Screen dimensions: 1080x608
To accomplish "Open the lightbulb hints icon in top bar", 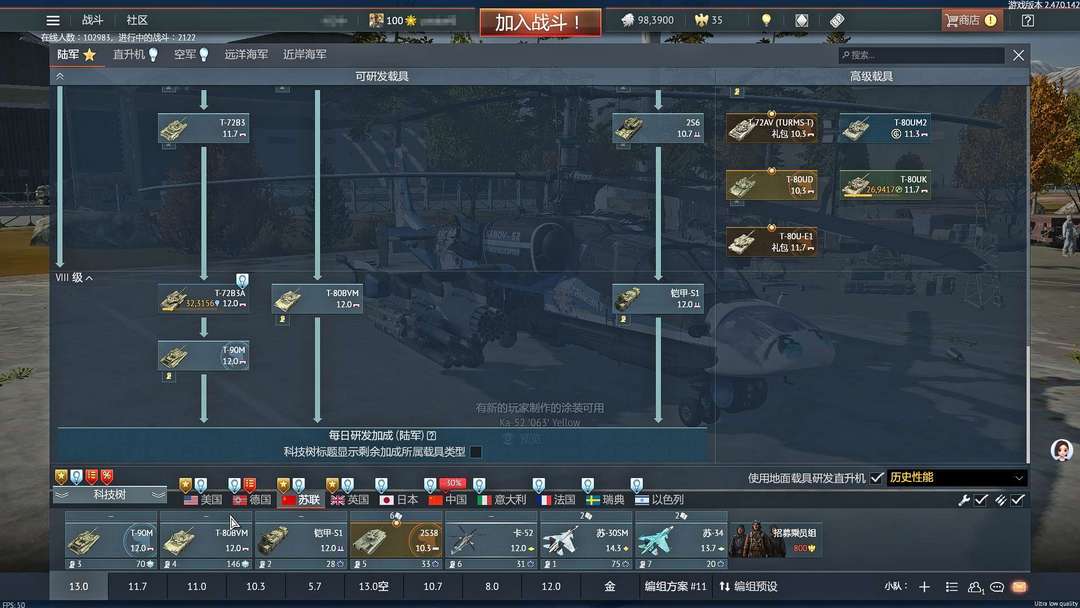I will click(x=766, y=20).
